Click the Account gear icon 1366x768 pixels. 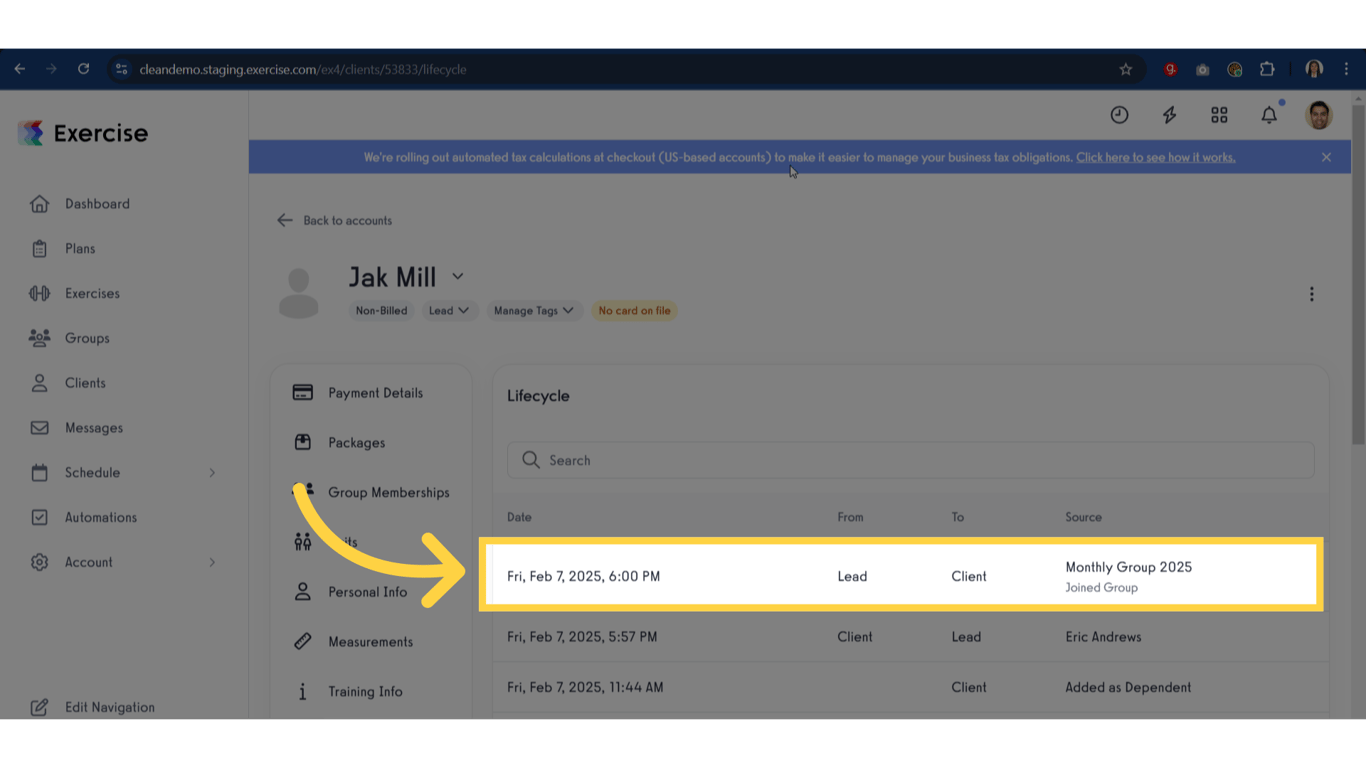click(x=39, y=562)
